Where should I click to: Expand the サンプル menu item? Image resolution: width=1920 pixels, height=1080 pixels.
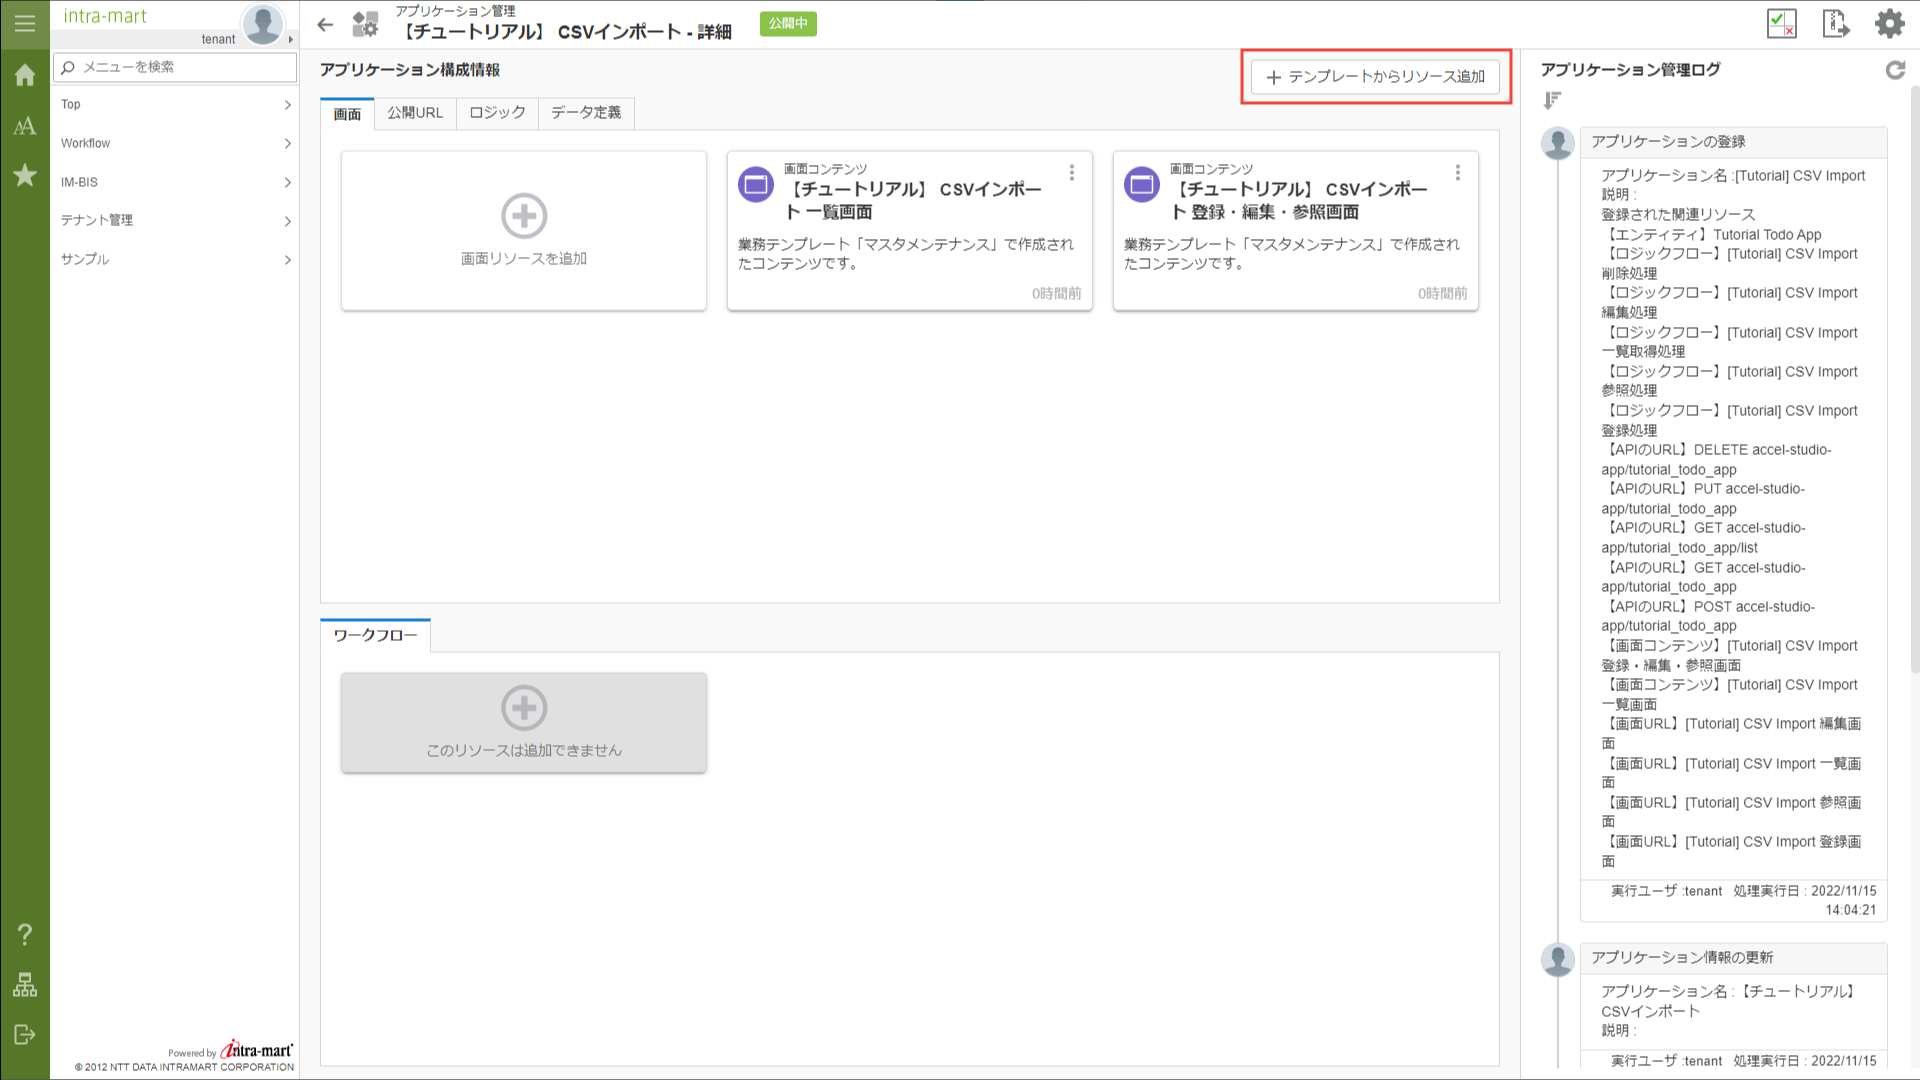[175, 259]
